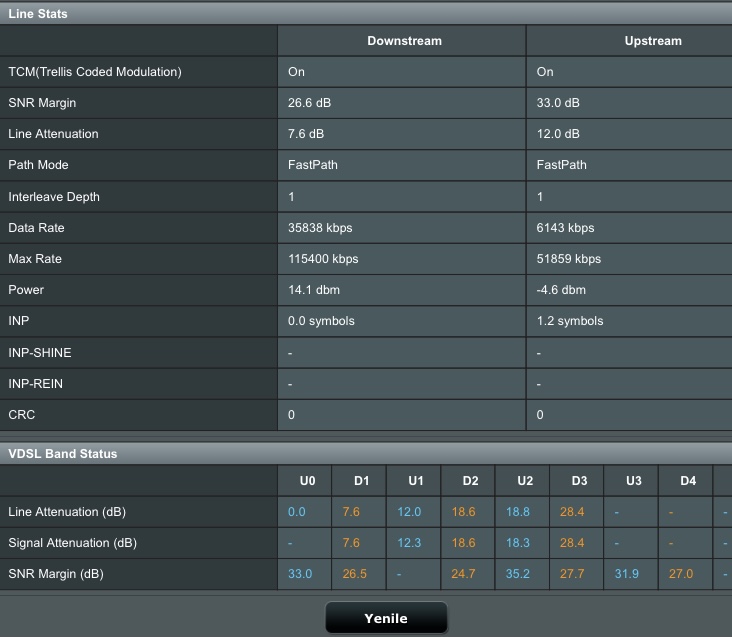This screenshot has height=637, width=732.
Task: Select downstream Line Attenuation 7.6 dB
Action: [x=306, y=134]
